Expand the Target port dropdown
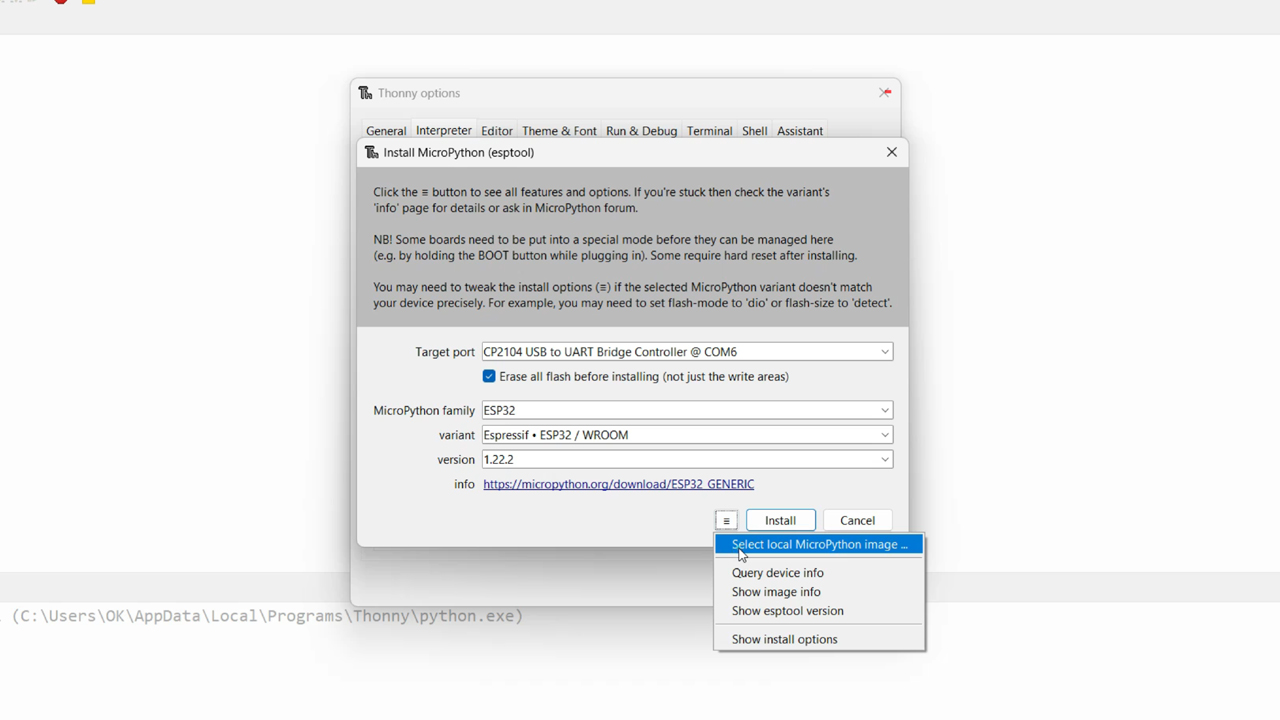Viewport: 1280px width, 720px height. (x=885, y=352)
